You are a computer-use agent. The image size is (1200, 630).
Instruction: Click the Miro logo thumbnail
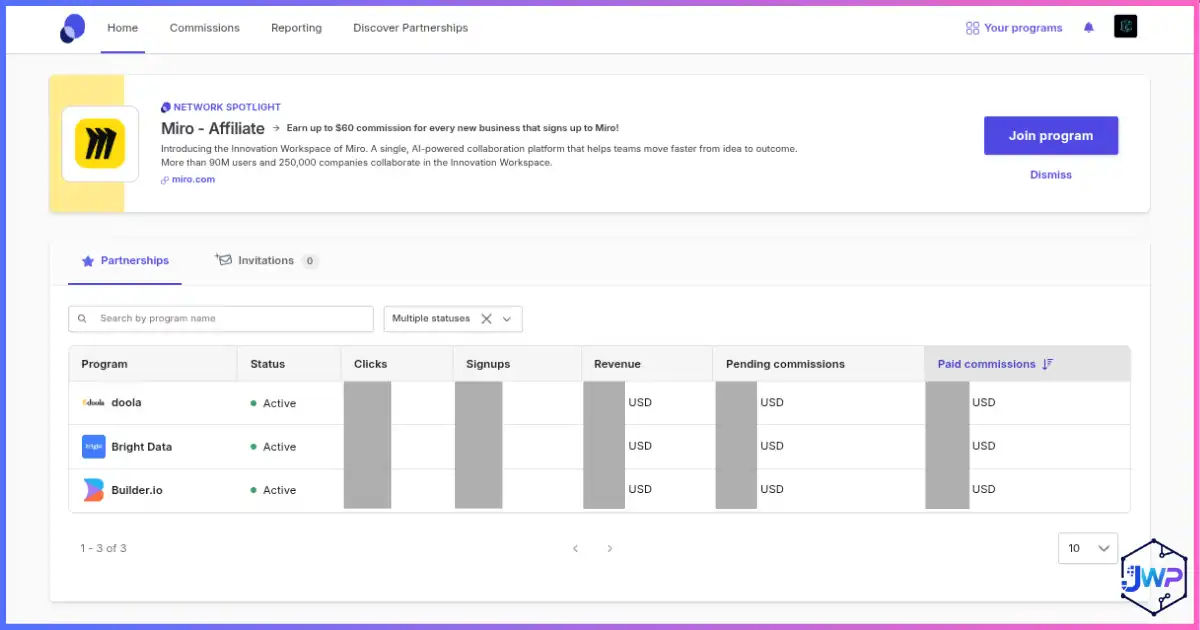[100, 144]
